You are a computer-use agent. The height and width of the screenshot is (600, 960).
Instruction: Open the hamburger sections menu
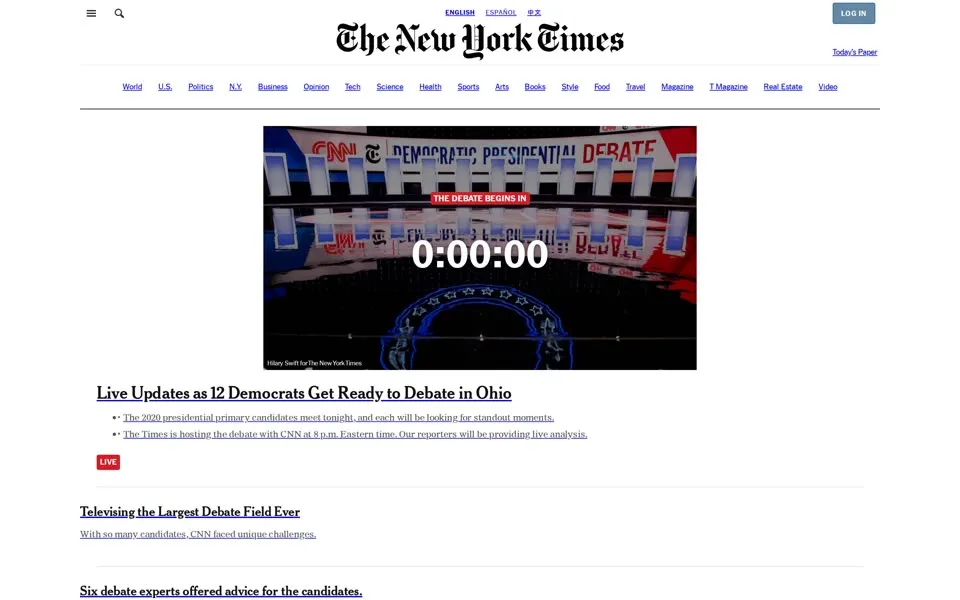pyautogui.click(x=91, y=13)
